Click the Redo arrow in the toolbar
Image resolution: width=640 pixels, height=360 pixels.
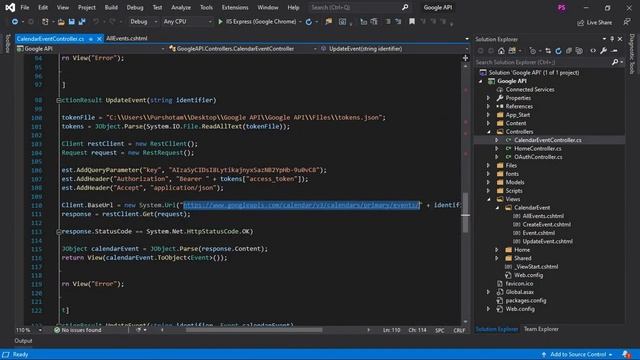pos(112,22)
